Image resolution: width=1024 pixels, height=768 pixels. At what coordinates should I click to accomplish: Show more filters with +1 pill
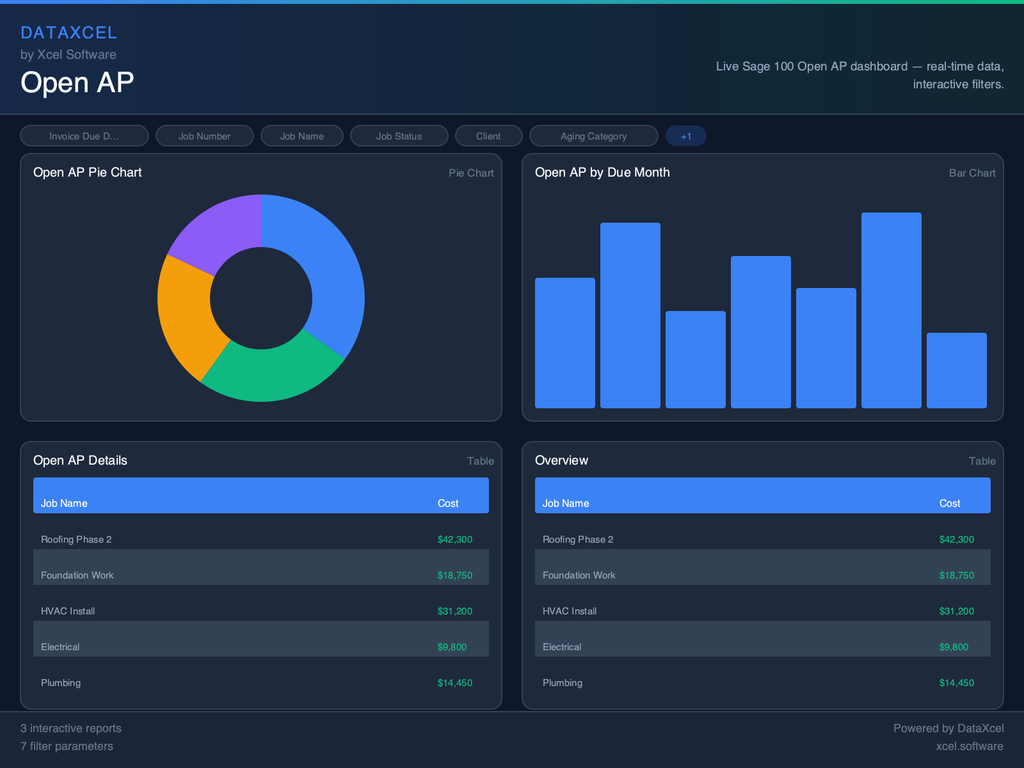pyautogui.click(x=686, y=136)
